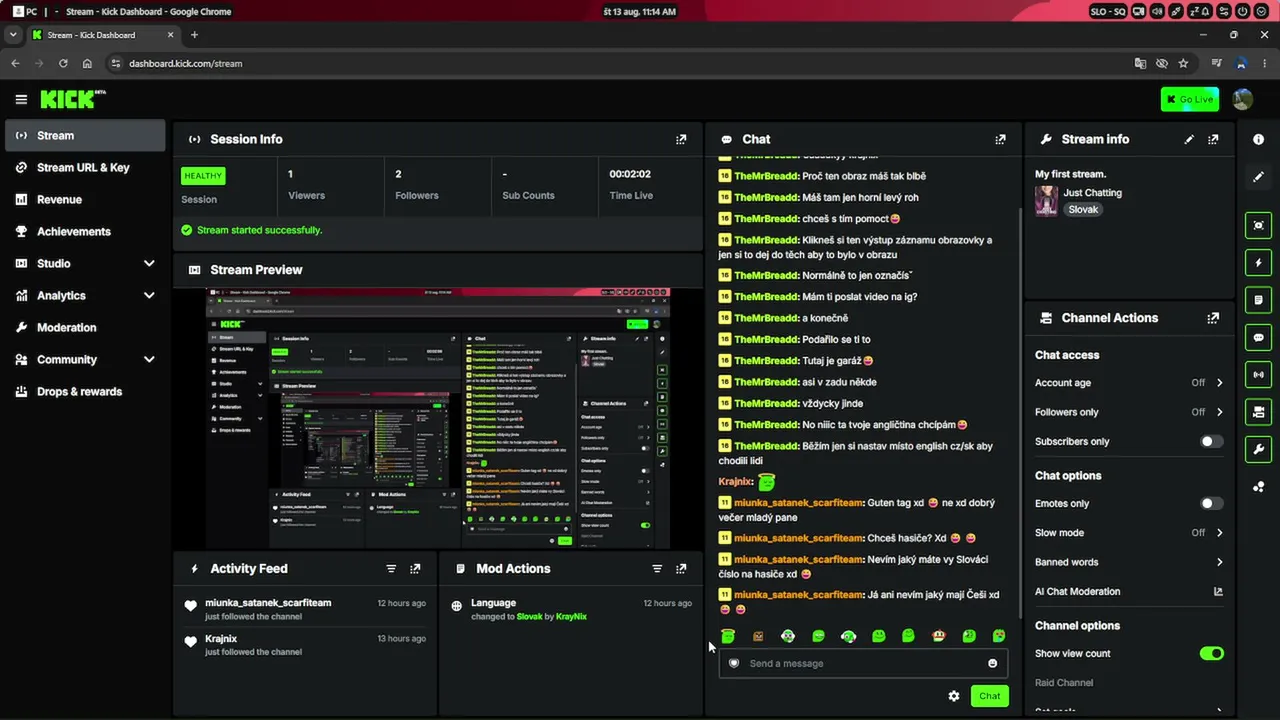
Task: Click the Kick logo
Action: click(x=73, y=99)
